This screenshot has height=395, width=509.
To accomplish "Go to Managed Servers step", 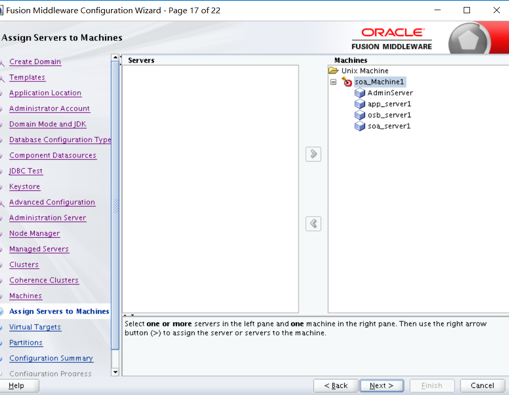I will click(x=39, y=249).
